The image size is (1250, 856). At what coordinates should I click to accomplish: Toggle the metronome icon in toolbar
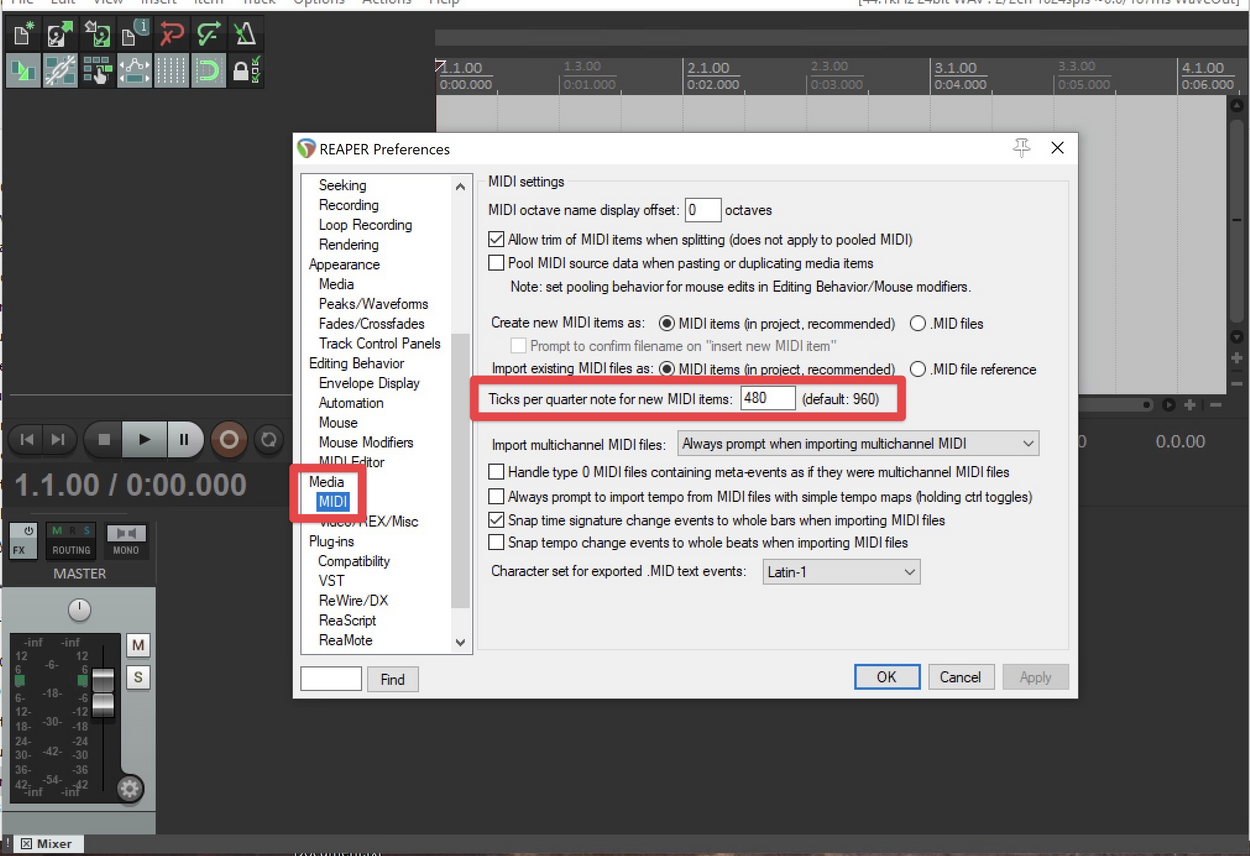(x=244, y=35)
